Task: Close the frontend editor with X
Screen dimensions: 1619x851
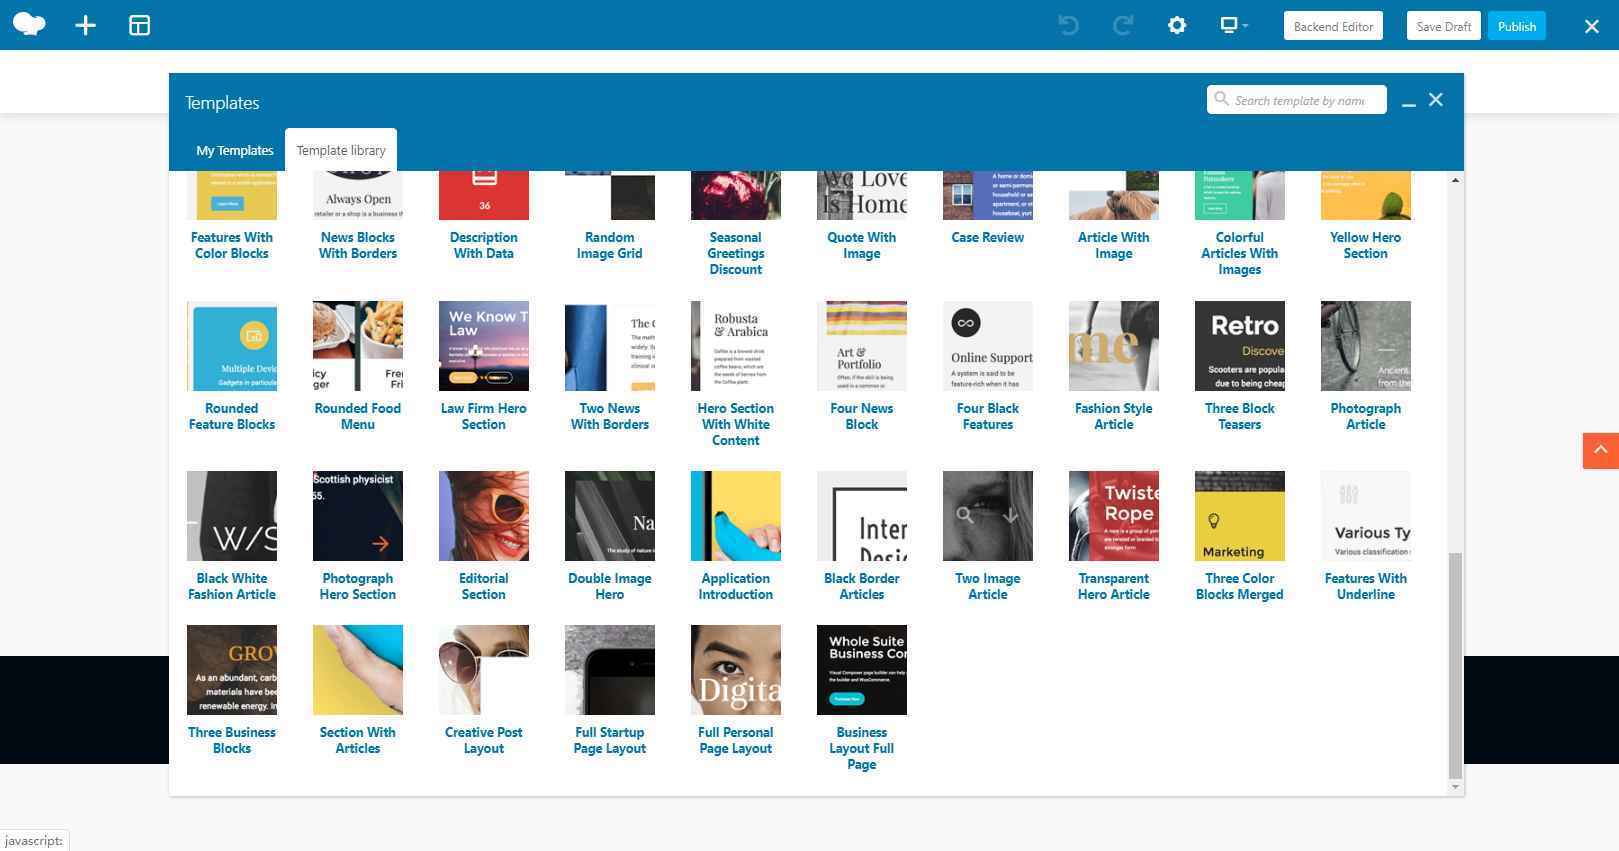Action: (x=1591, y=26)
